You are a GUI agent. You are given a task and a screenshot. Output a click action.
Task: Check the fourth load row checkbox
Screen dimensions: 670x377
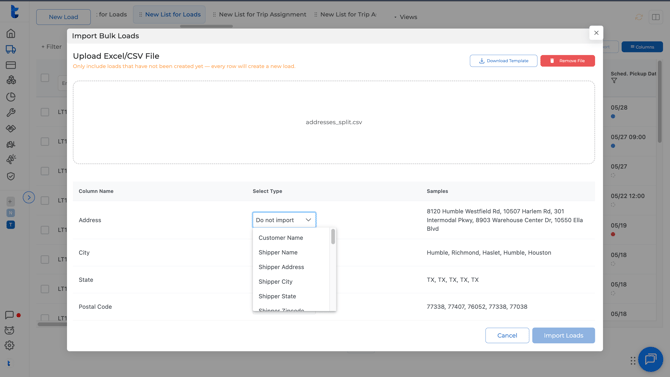(x=45, y=200)
